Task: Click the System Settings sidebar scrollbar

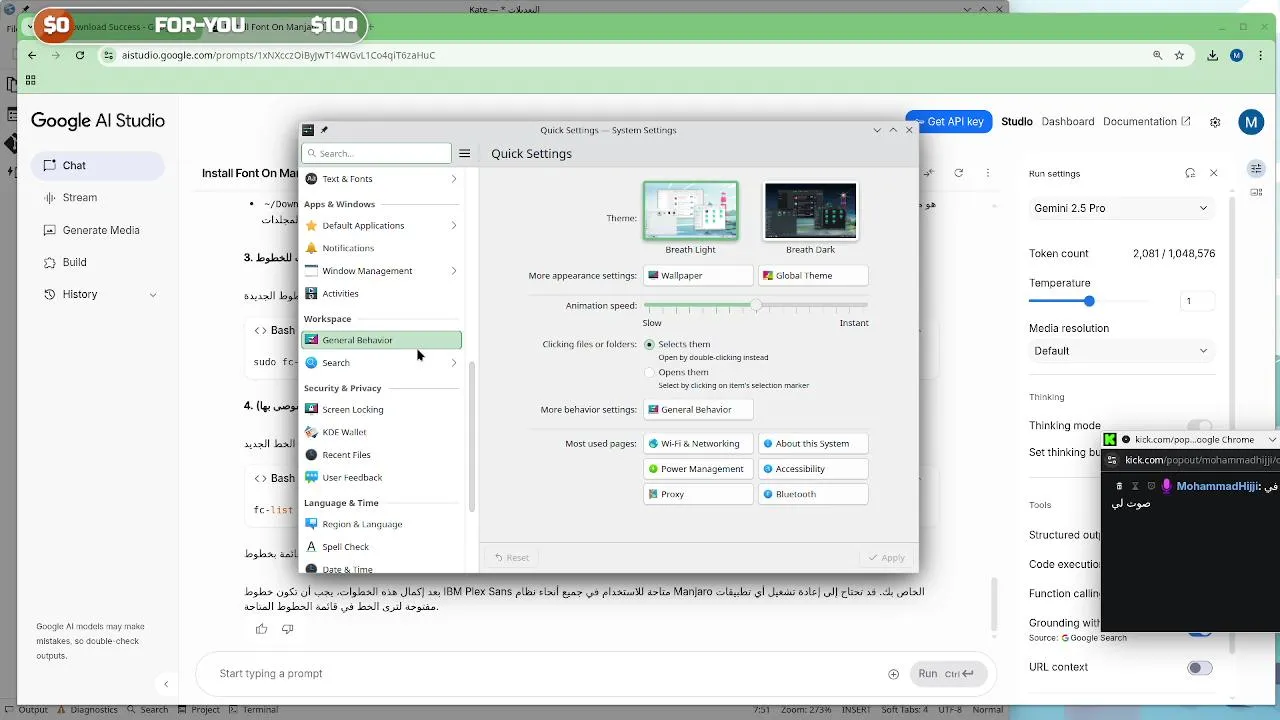Action: 471,436
